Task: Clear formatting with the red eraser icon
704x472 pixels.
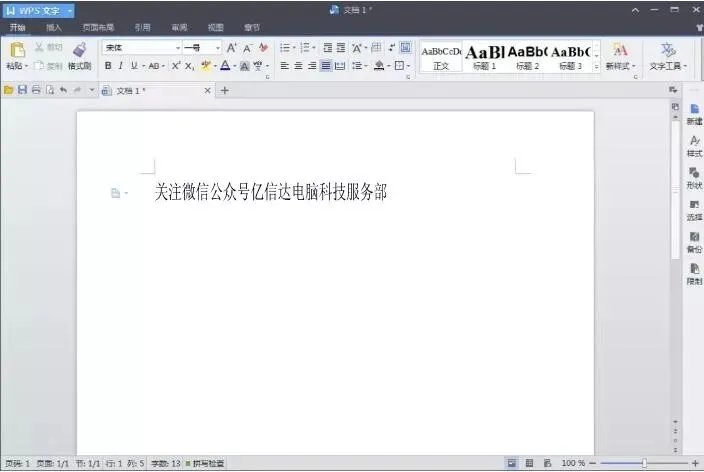Action: pyautogui.click(x=264, y=48)
